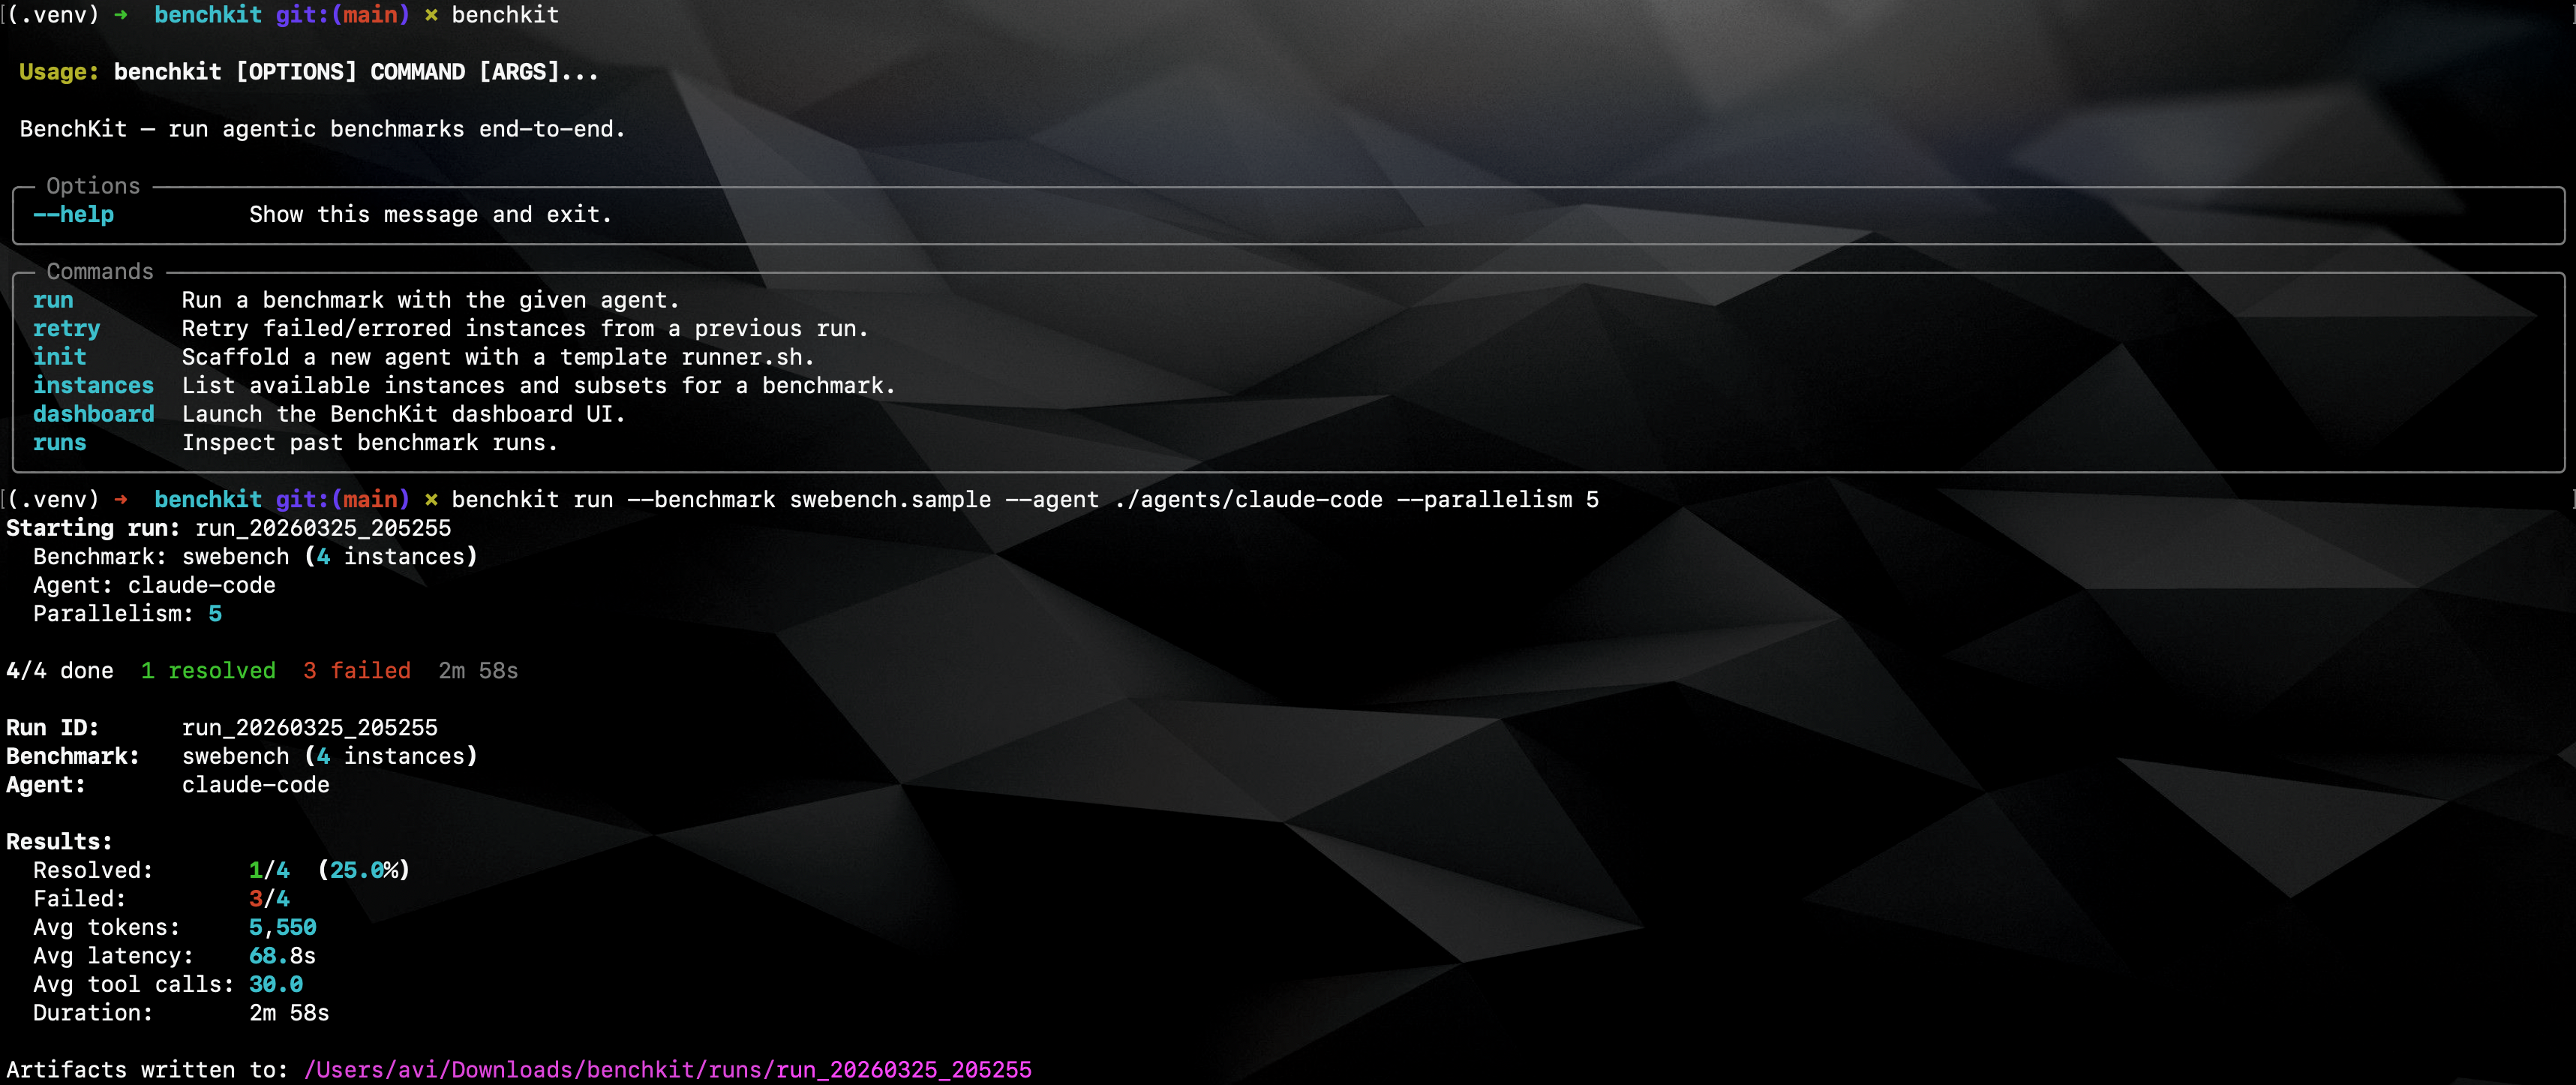The width and height of the screenshot is (2576, 1085).
Task: Click the swebench.sample argument in the command
Action: [890, 499]
